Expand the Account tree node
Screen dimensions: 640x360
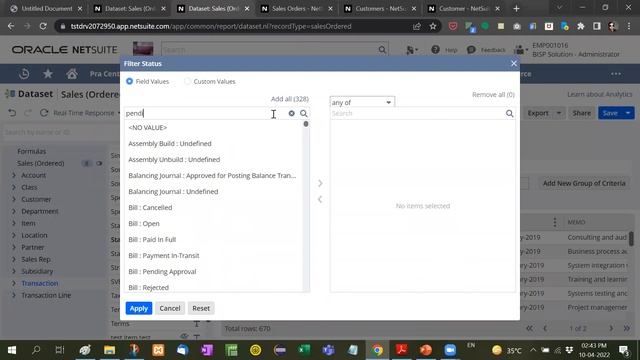point(14,175)
